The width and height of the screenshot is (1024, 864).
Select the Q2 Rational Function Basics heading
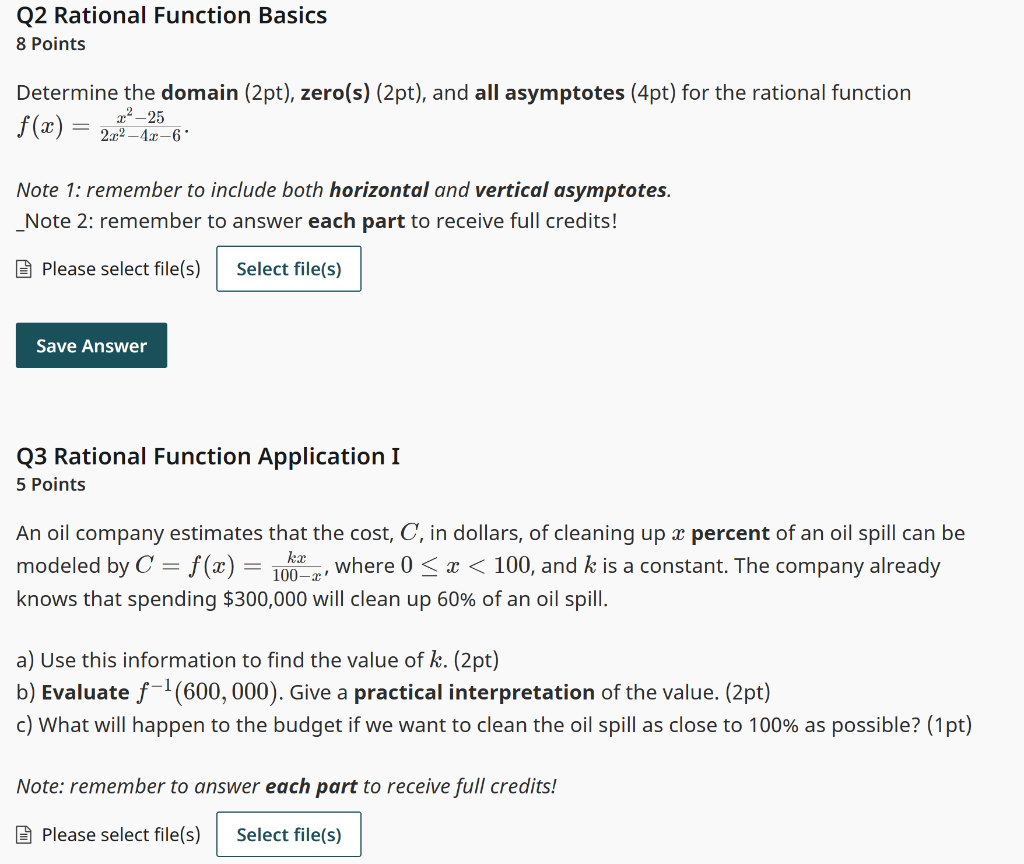171,15
